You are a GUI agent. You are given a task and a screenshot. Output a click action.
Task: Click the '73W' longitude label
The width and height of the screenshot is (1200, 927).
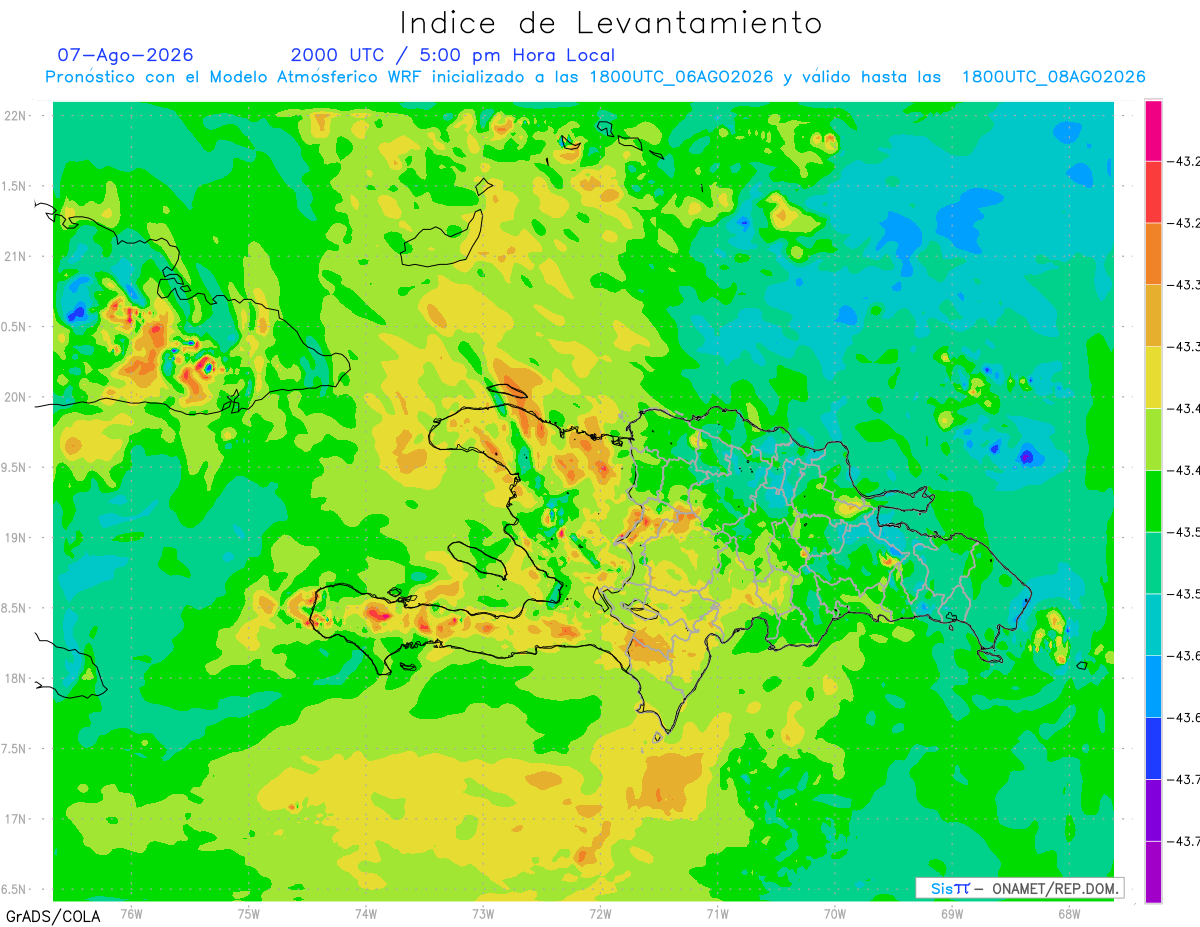pos(483,912)
